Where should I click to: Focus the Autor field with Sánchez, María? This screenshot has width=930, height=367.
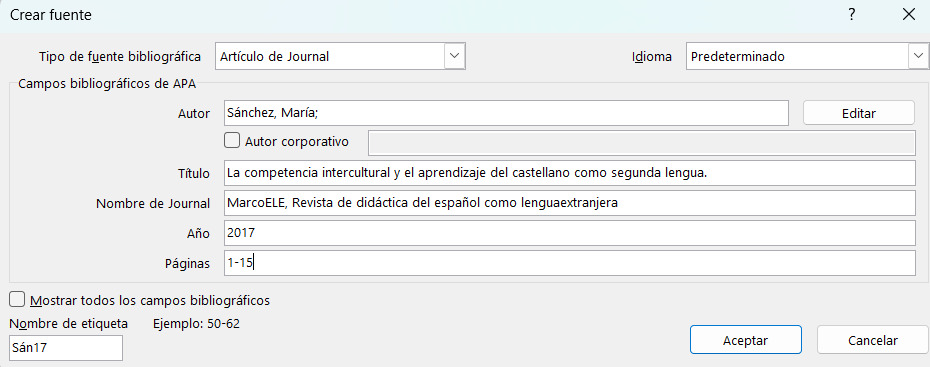(507, 113)
